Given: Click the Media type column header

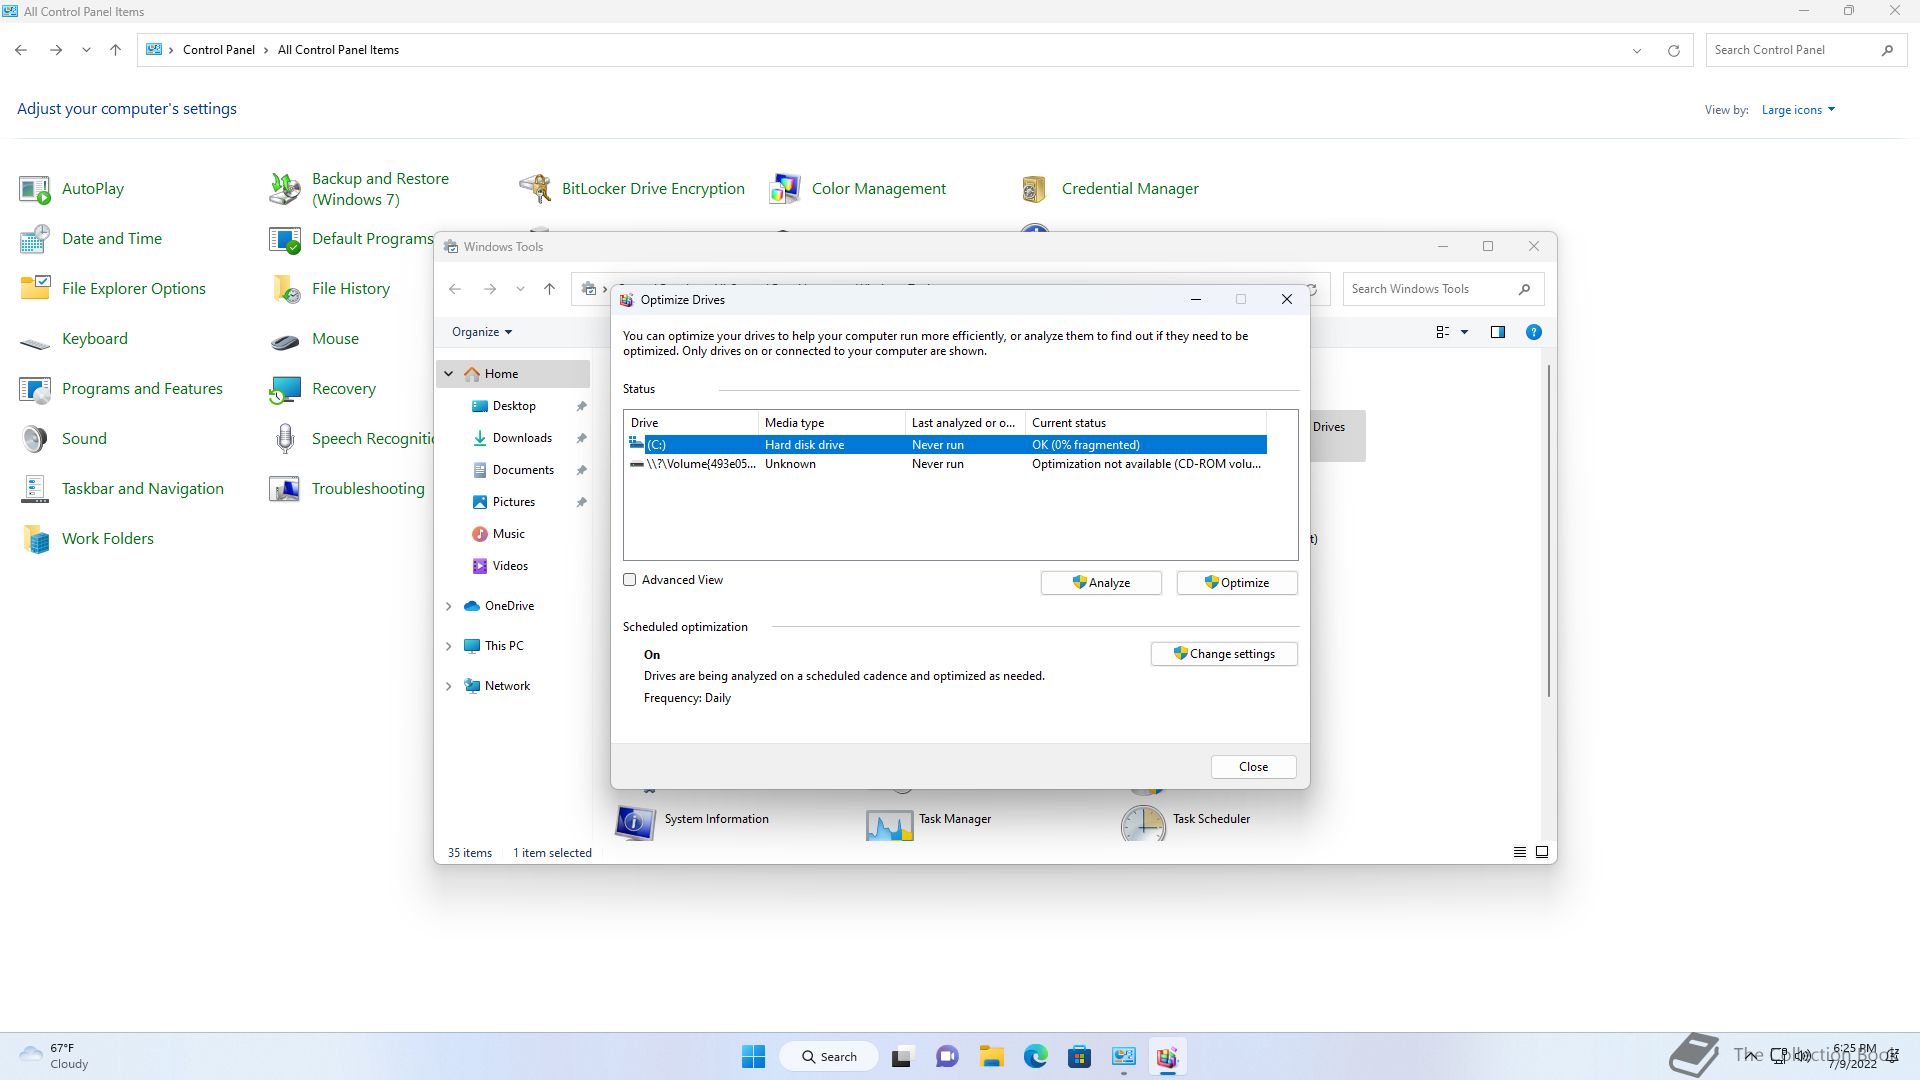Looking at the screenshot, I should point(831,423).
